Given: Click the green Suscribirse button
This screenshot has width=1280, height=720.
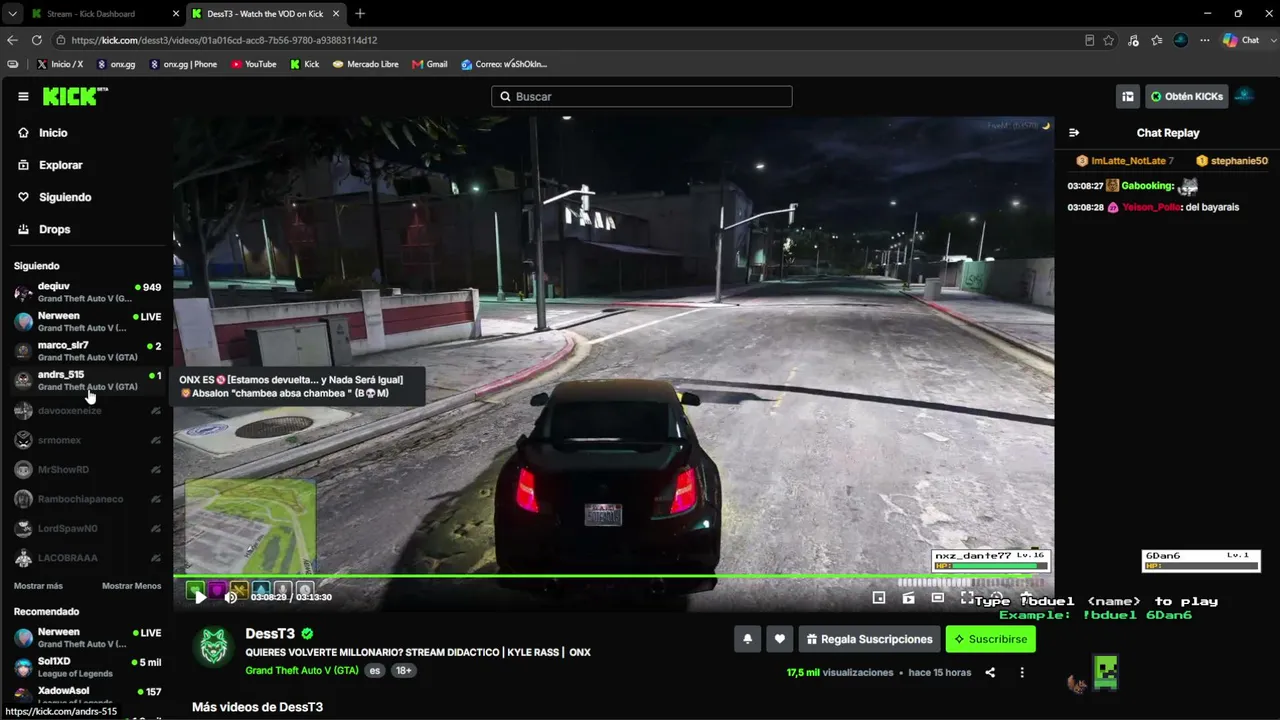Looking at the screenshot, I should (991, 639).
